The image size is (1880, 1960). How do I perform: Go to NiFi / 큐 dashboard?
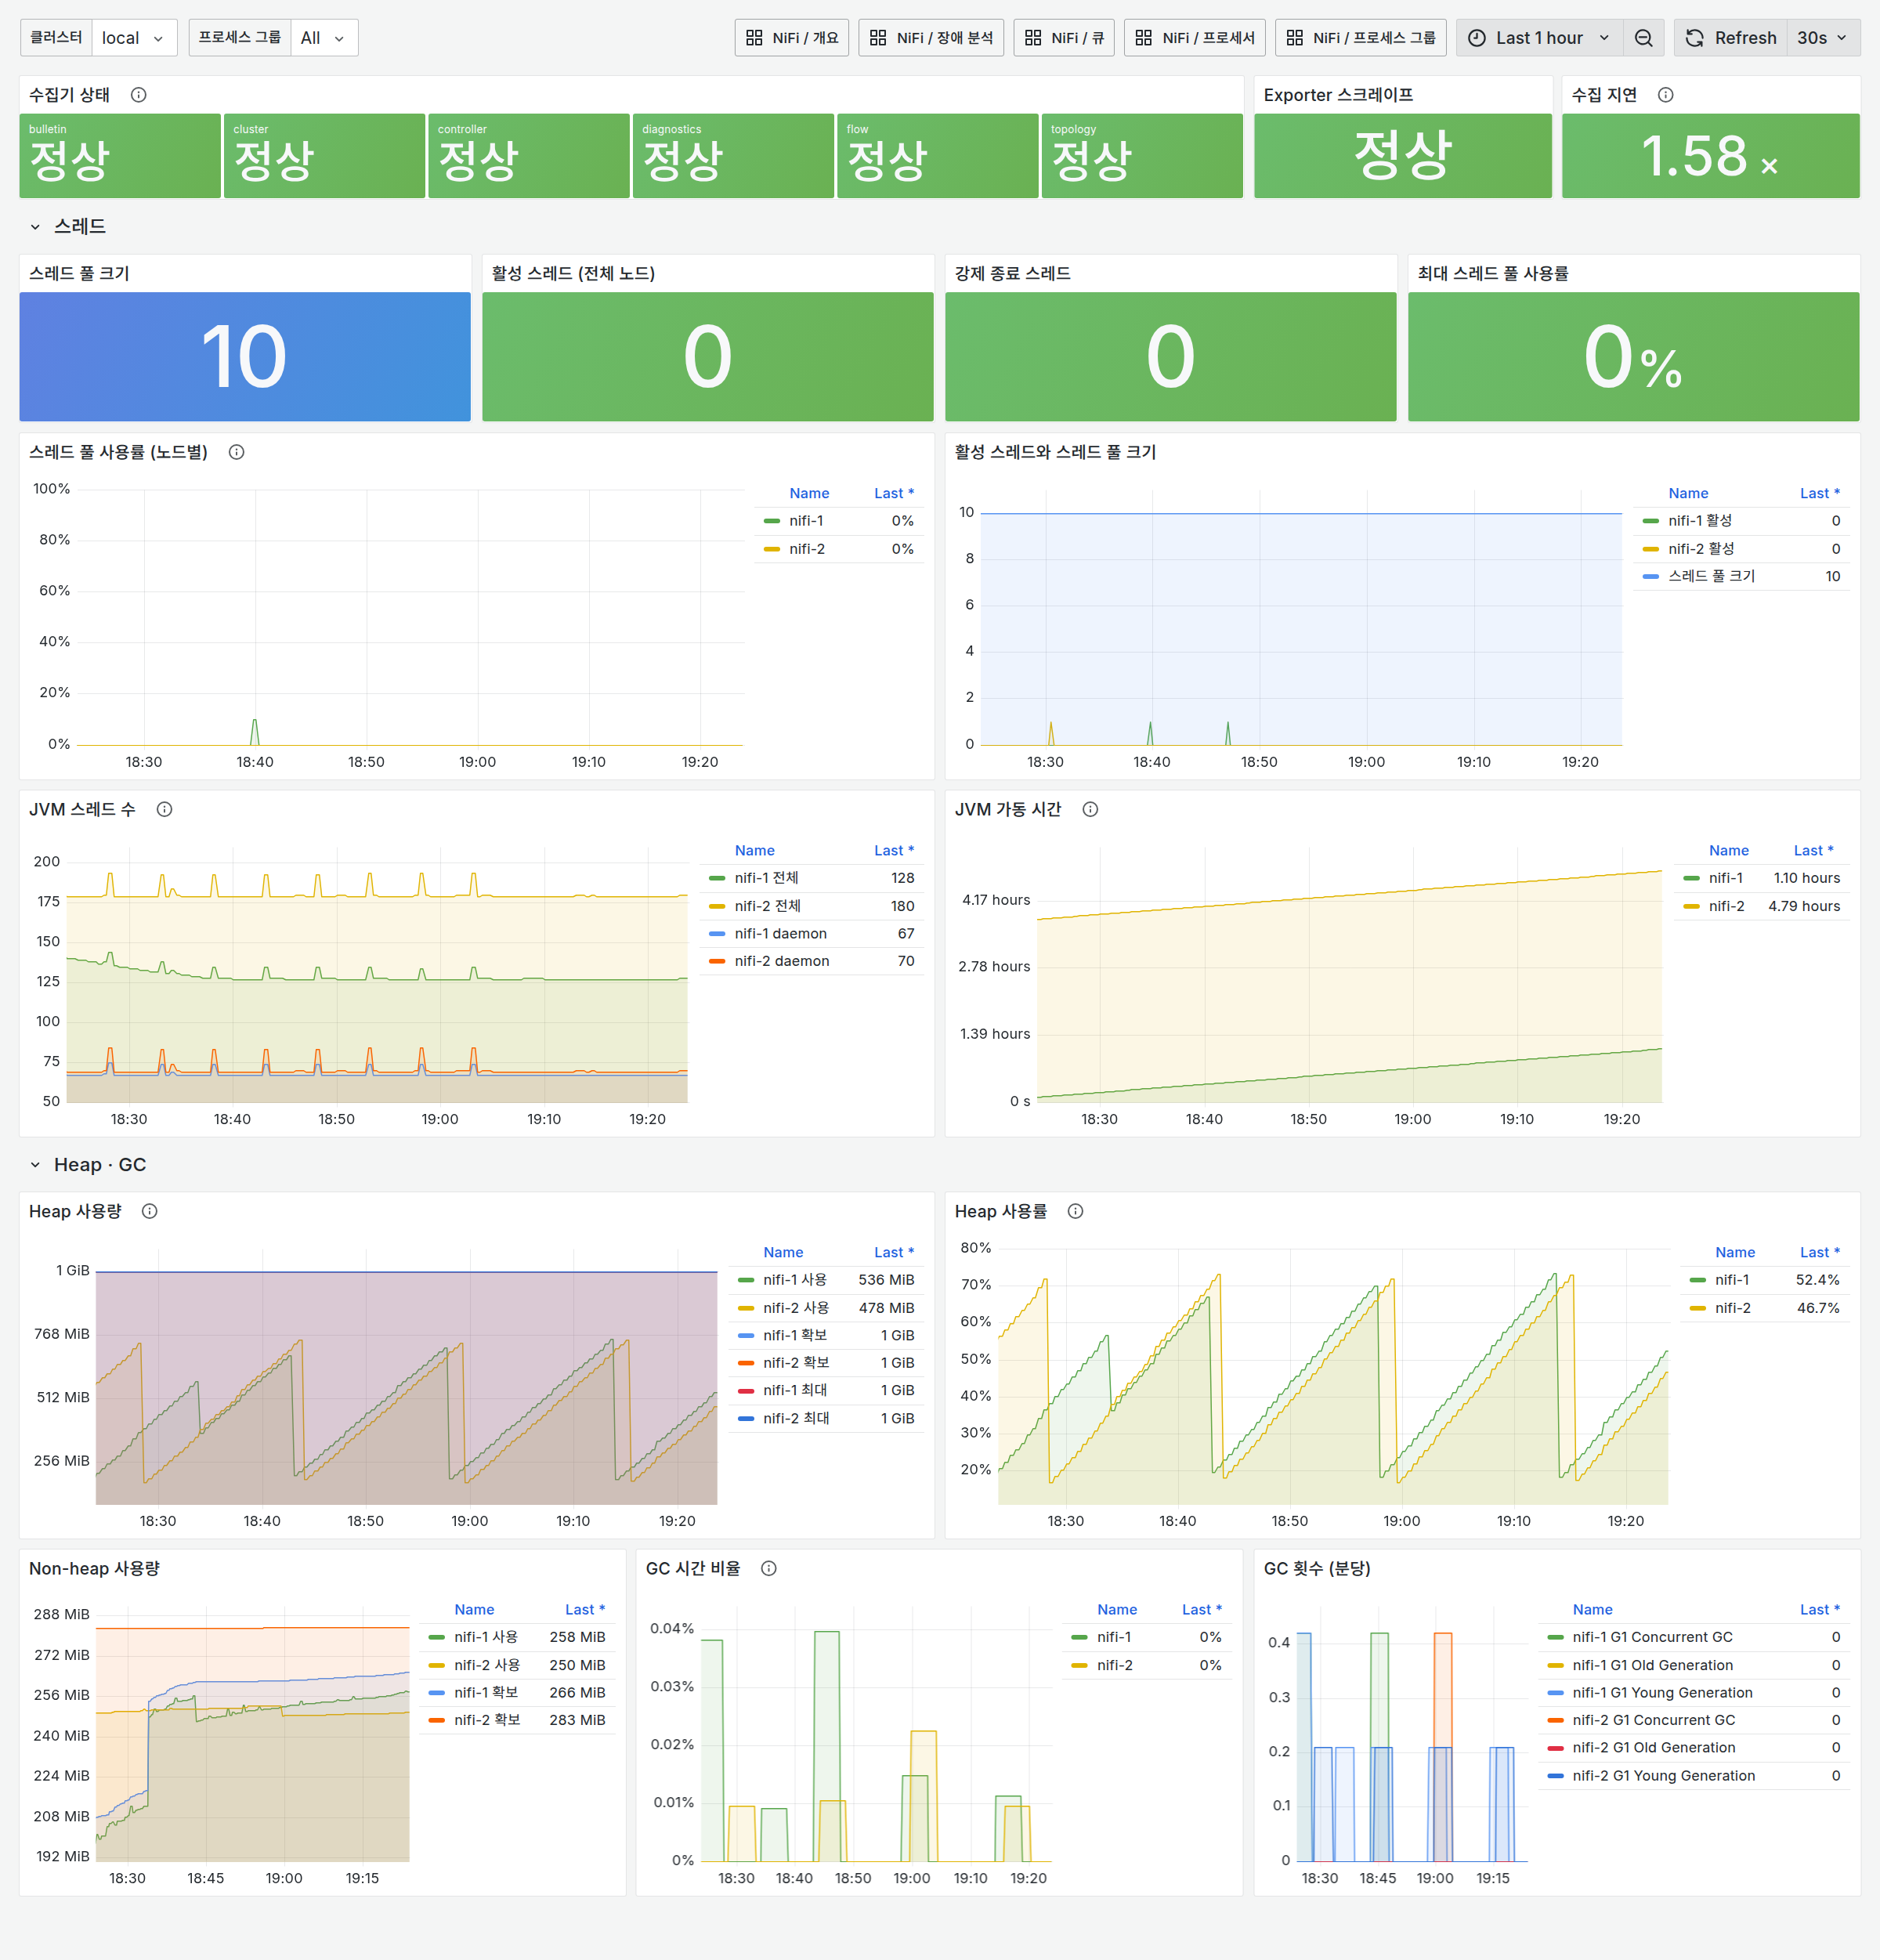coord(1064,38)
